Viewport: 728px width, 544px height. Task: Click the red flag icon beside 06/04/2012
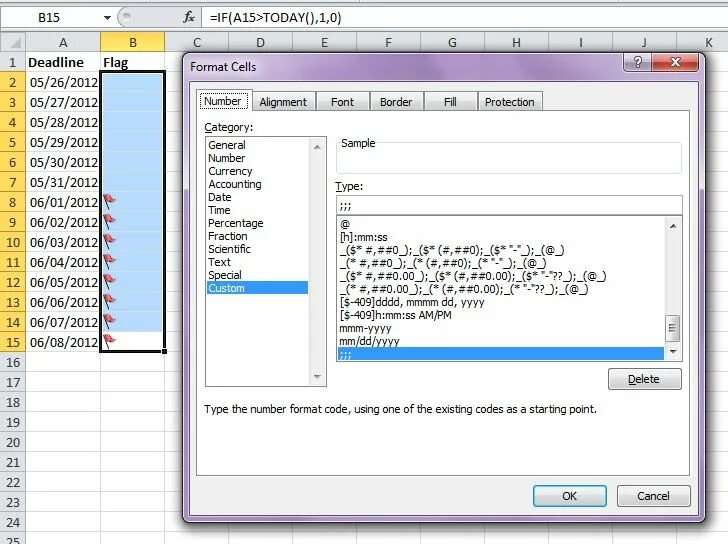[x=109, y=261]
